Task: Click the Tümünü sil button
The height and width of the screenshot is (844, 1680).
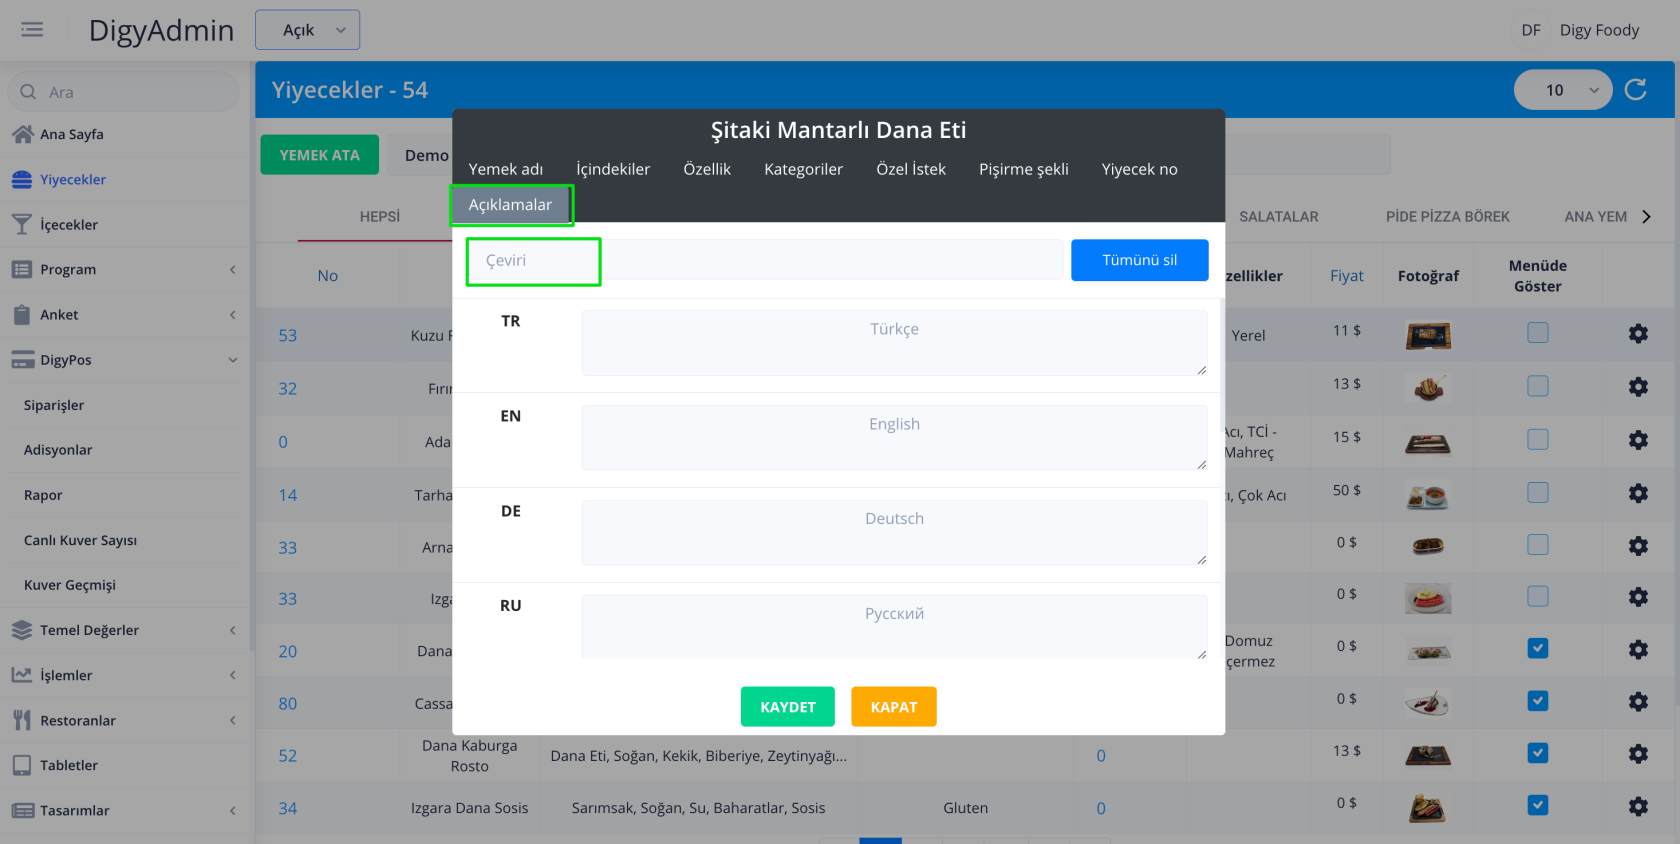Action: tap(1139, 260)
